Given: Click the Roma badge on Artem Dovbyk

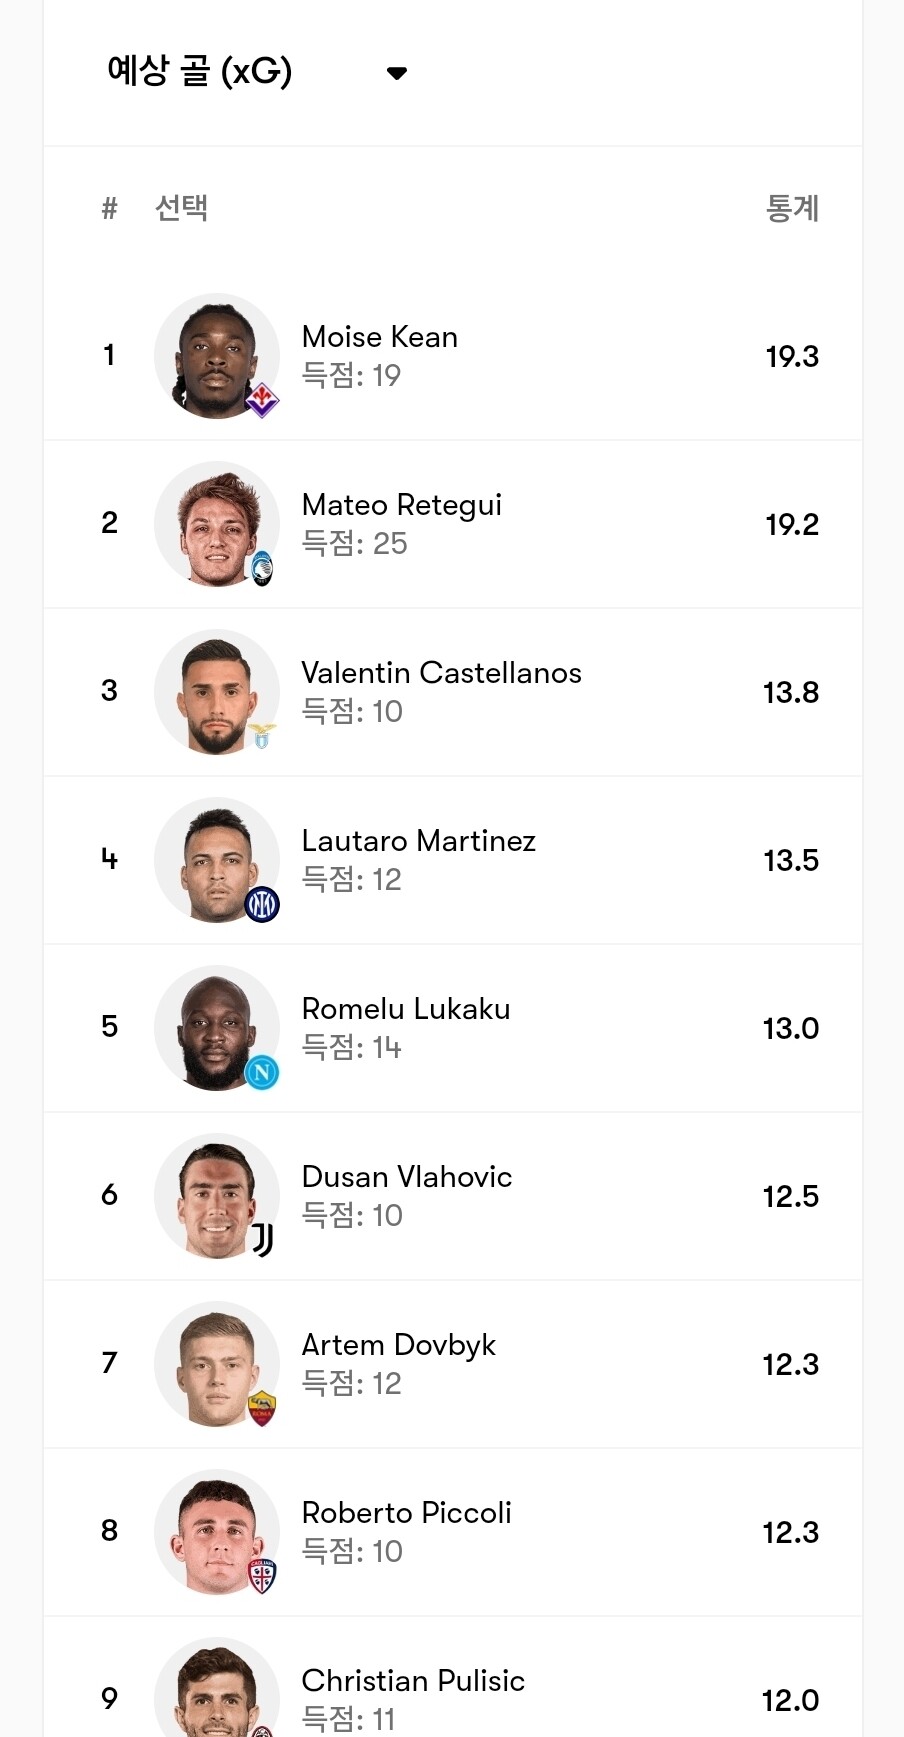Looking at the screenshot, I should pos(262,1408).
